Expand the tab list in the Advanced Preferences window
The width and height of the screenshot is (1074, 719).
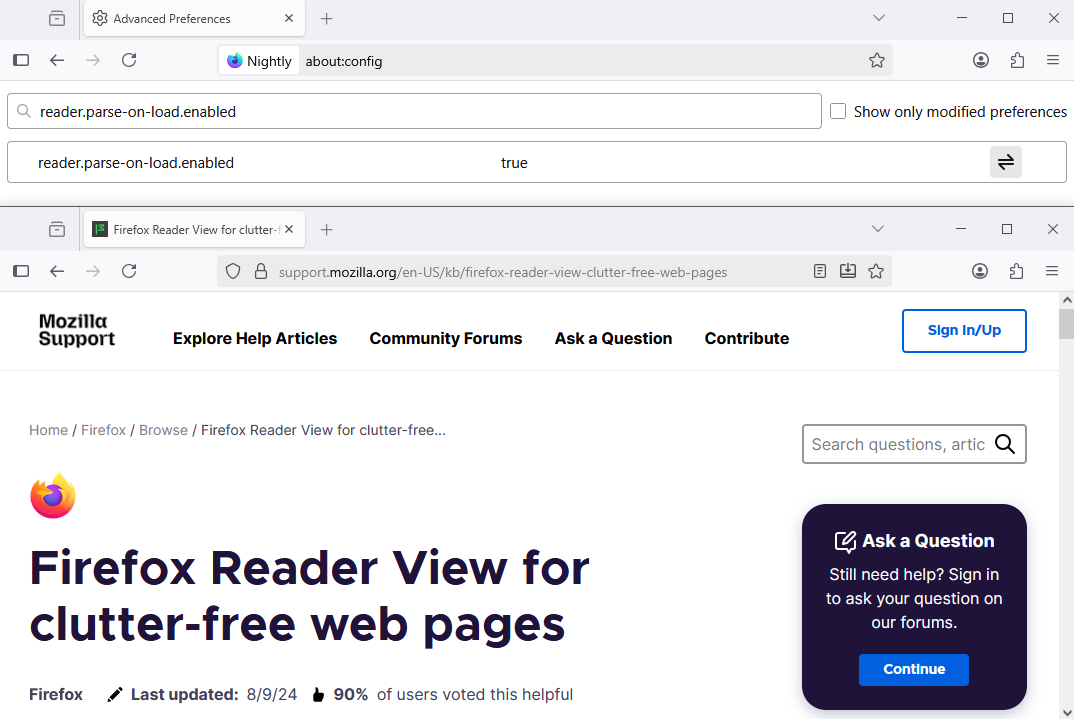tap(879, 18)
